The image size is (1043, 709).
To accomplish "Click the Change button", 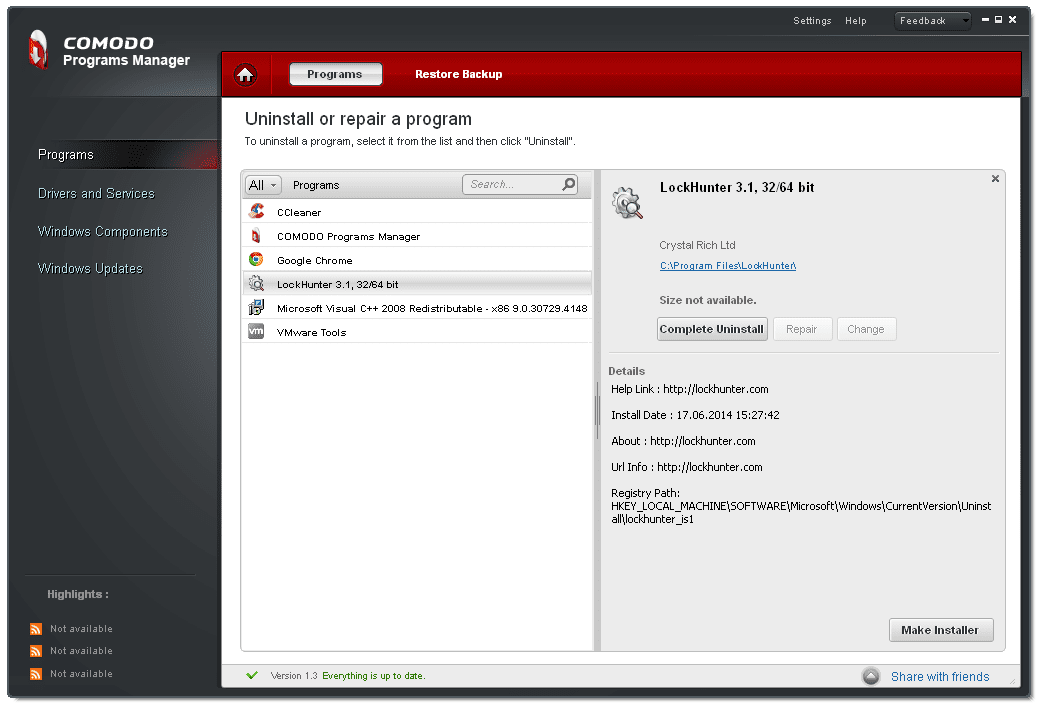I will pyautogui.click(x=865, y=329).
